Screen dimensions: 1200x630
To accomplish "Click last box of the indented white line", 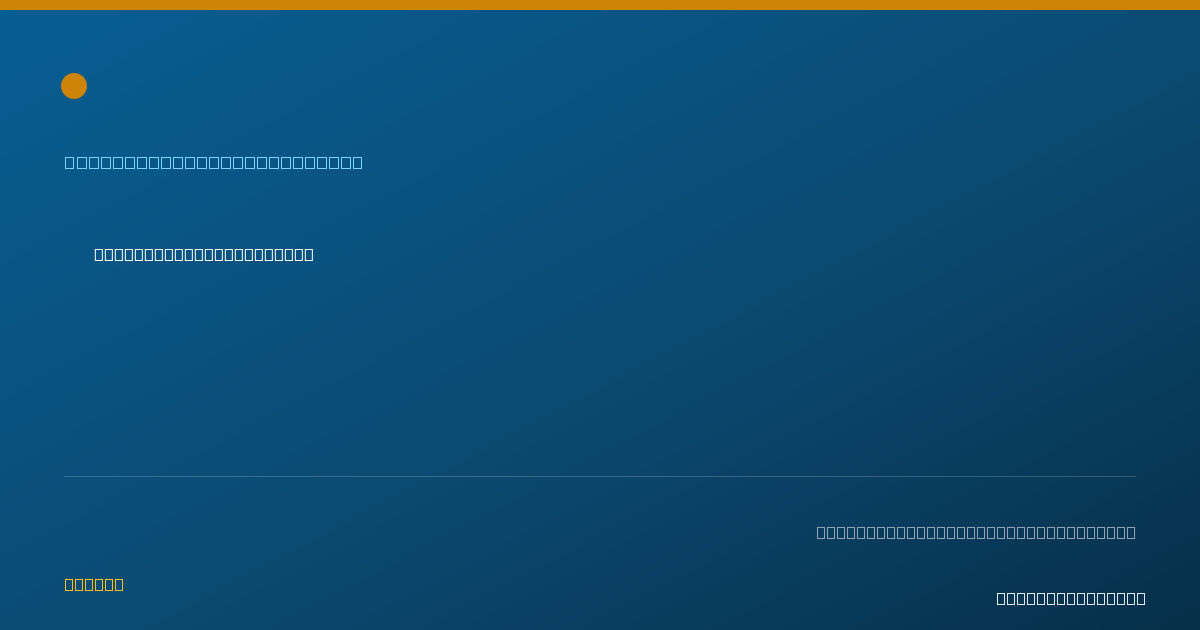I will click(309, 254).
